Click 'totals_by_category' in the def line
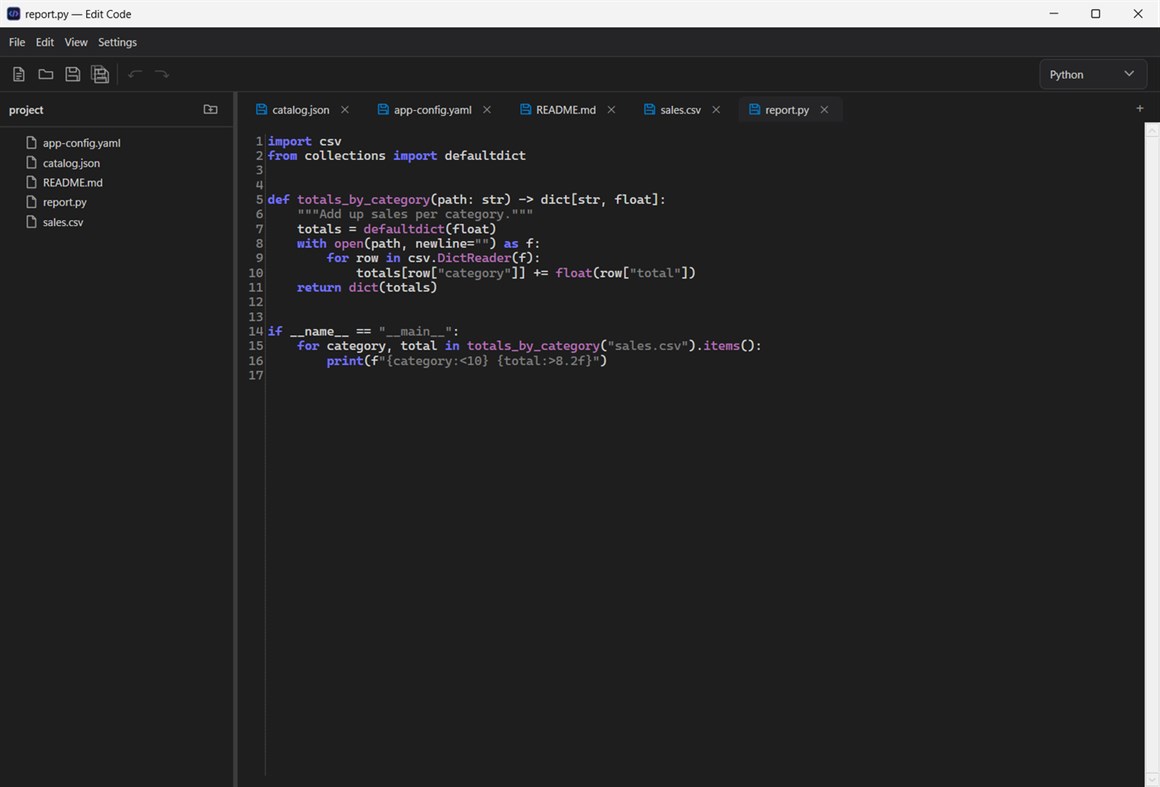Image resolution: width=1160 pixels, height=787 pixels. [x=363, y=200]
